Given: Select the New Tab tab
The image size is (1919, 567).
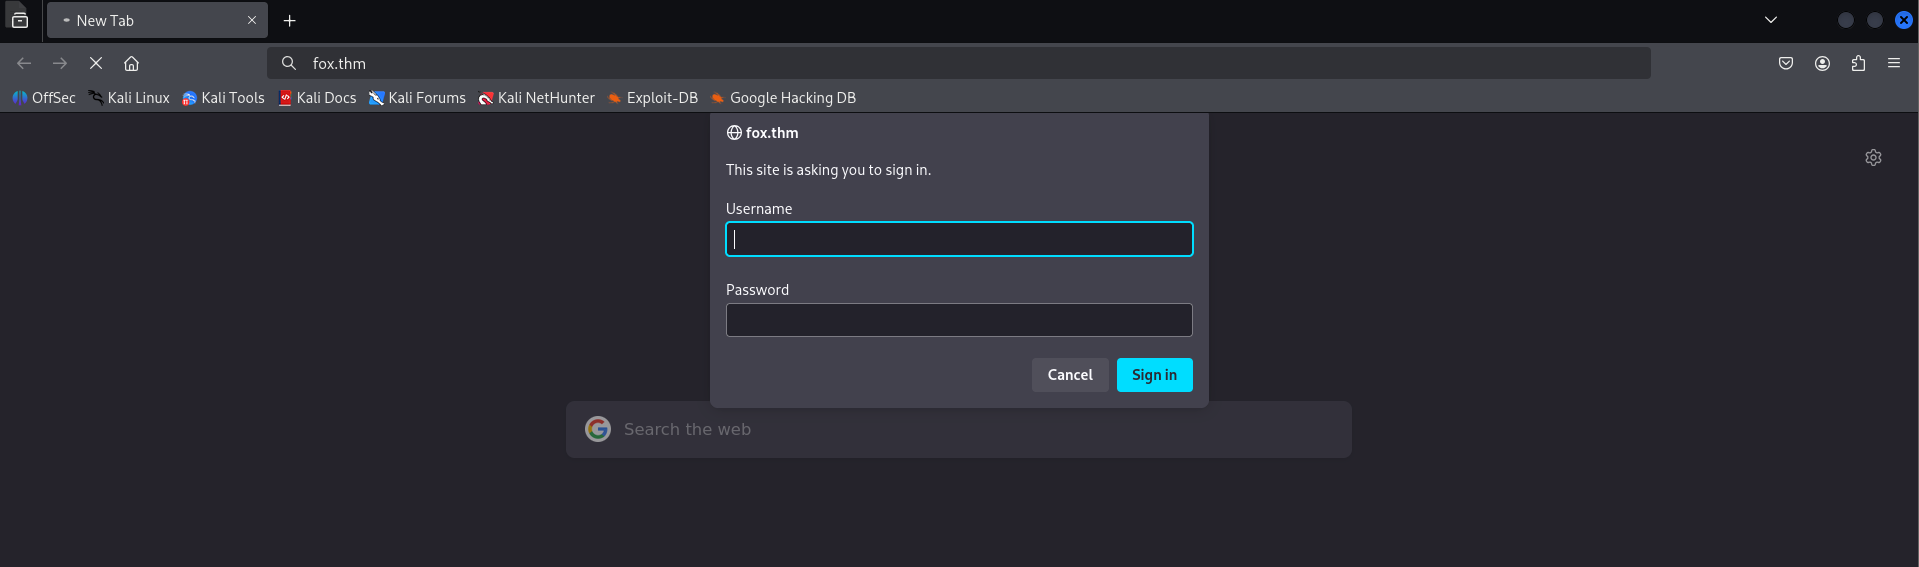Looking at the screenshot, I should point(140,20).
